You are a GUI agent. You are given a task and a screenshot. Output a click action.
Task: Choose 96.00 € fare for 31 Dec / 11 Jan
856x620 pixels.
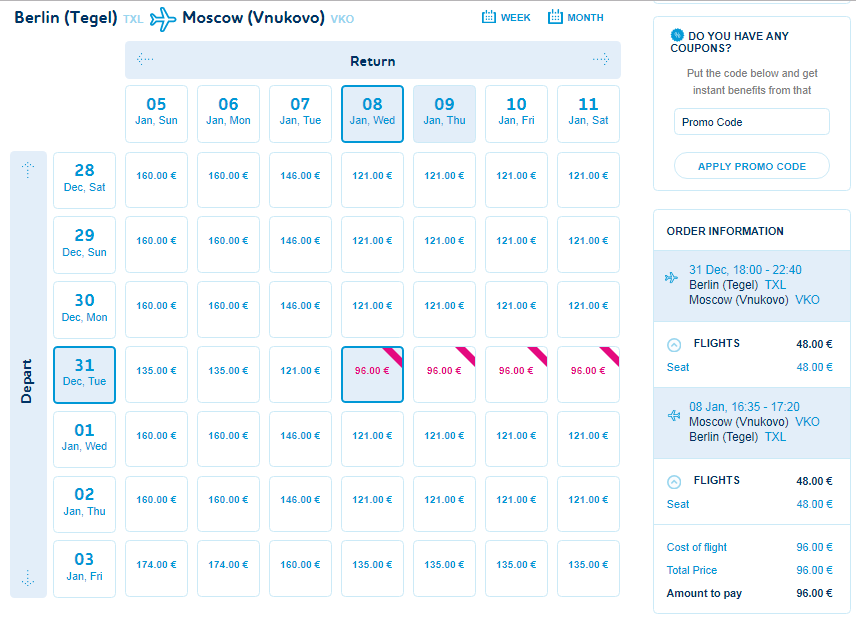coord(588,375)
